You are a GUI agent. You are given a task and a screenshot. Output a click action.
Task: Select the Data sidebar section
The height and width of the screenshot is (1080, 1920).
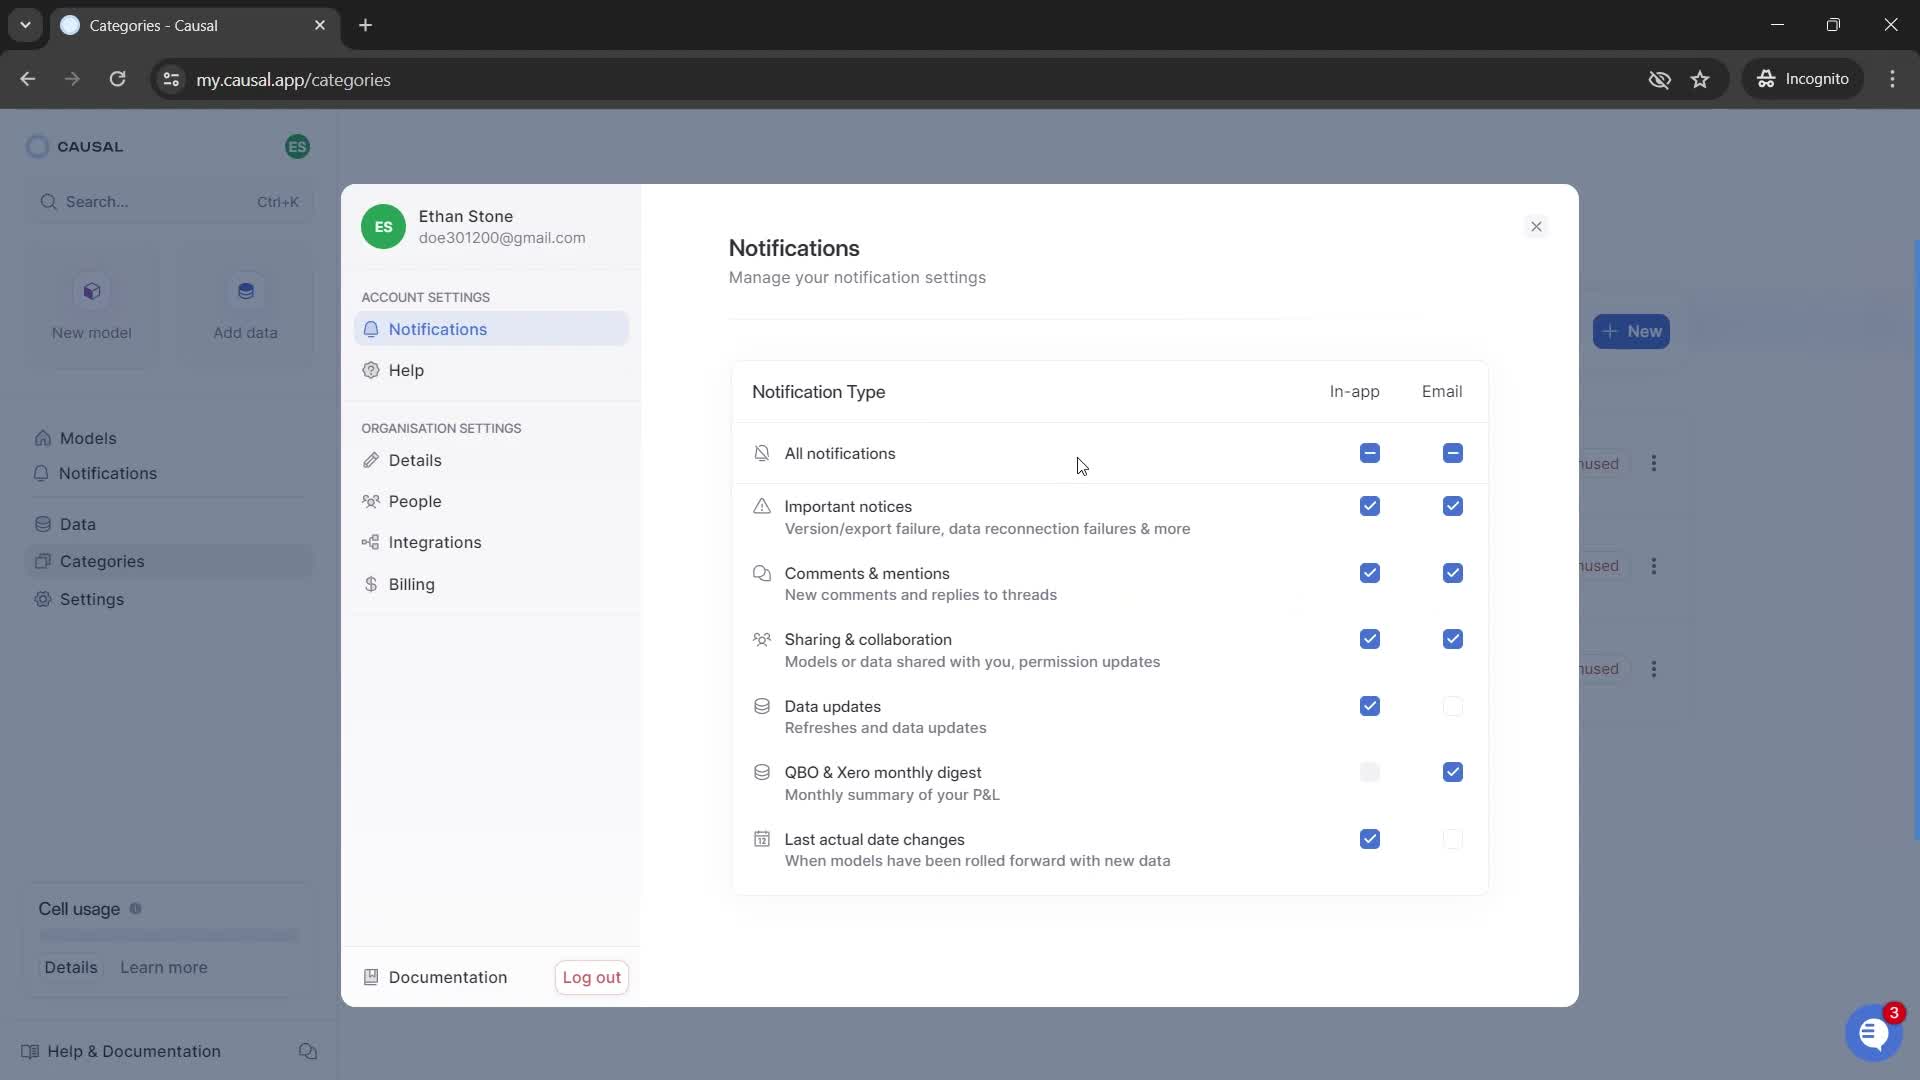click(78, 524)
